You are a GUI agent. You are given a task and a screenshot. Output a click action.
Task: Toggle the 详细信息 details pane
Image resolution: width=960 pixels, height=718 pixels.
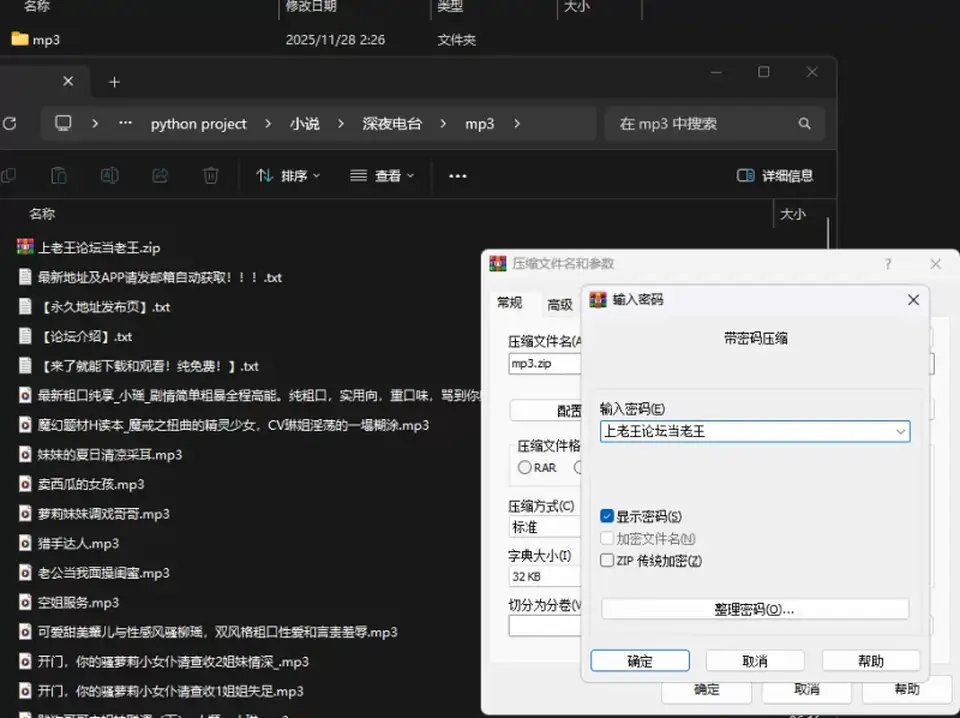[774, 176]
